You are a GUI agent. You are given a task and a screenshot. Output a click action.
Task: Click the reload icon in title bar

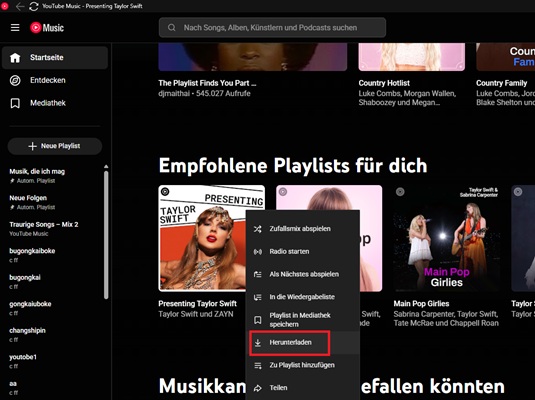click(33, 6)
